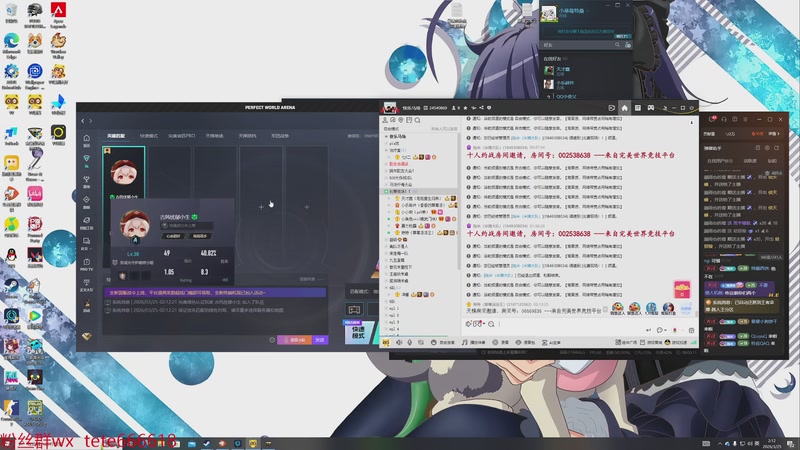The height and width of the screenshot is (450, 800).
Task: Select the first matchmaking tab in Perfect World Arena
Action: [116, 136]
